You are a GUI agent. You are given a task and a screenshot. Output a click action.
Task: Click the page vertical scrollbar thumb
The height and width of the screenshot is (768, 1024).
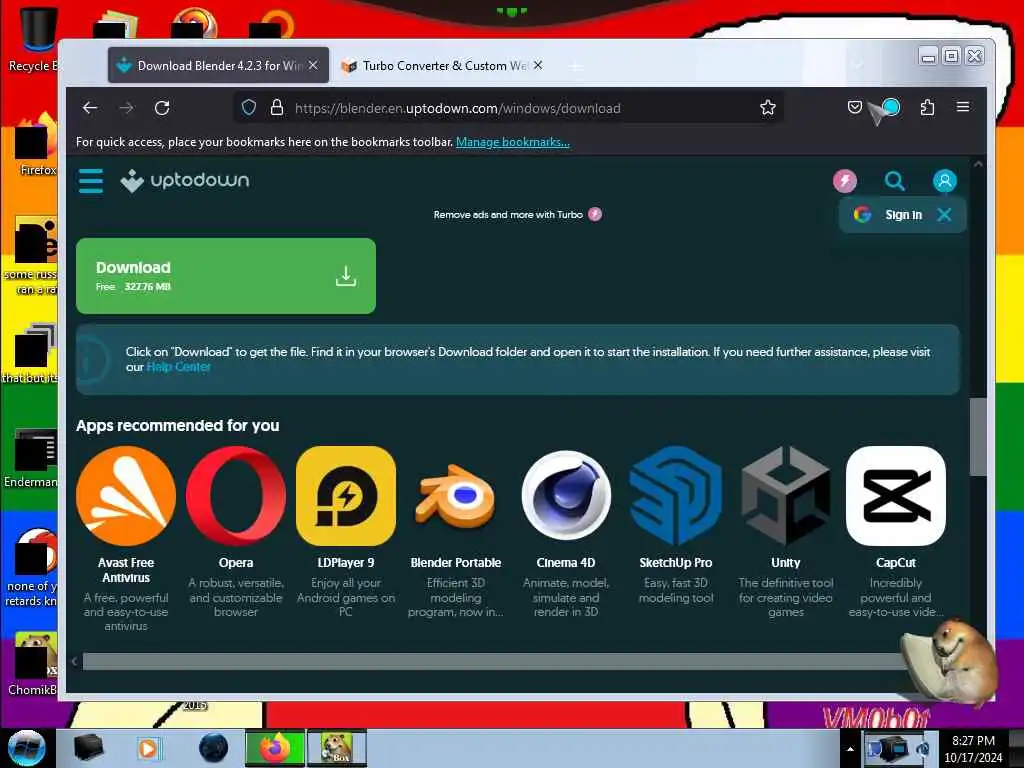pyautogui.click(x=978, y=436)
